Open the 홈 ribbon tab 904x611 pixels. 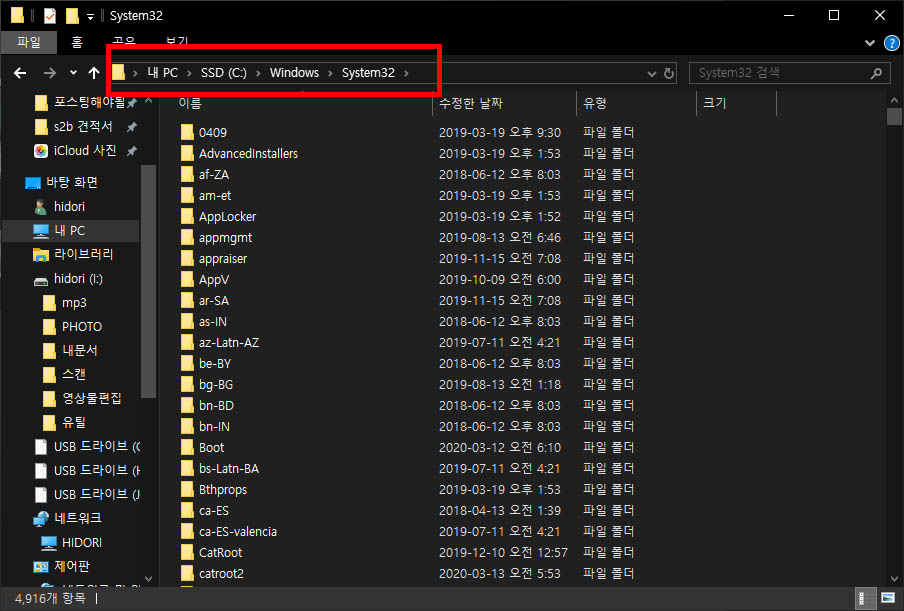pos(77,42)
